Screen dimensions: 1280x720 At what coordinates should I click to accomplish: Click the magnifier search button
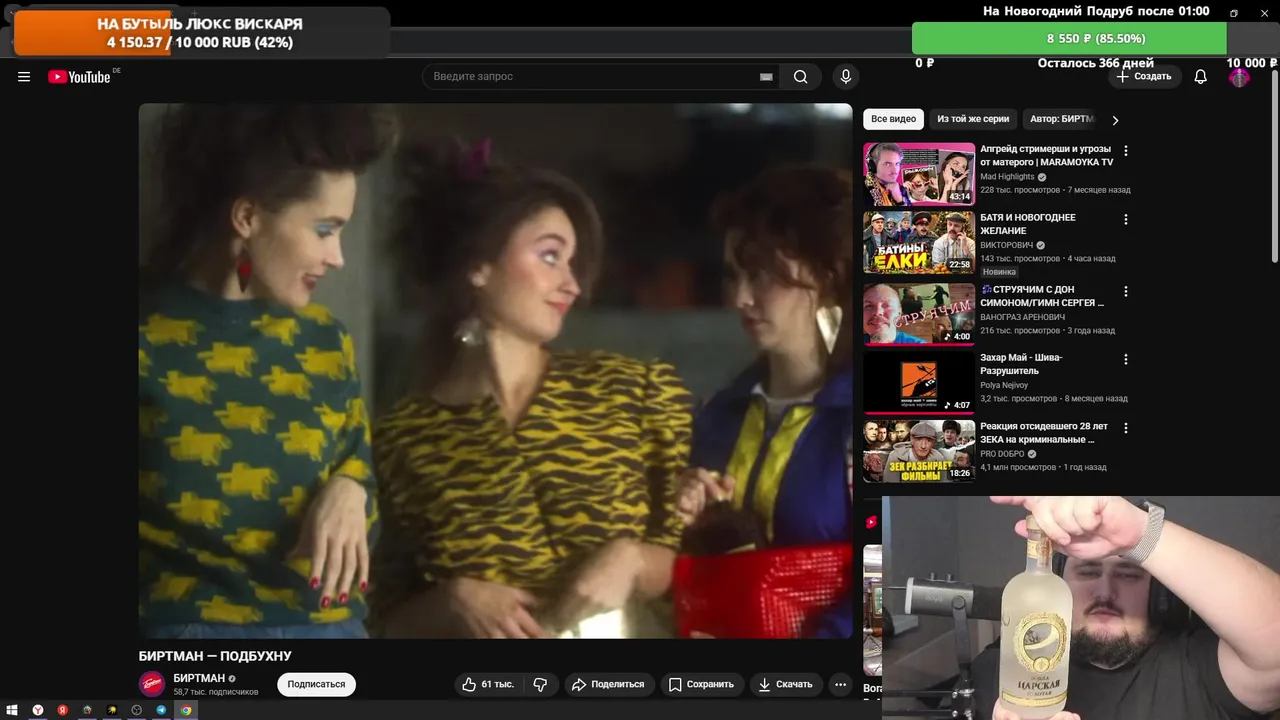(801, 77)
